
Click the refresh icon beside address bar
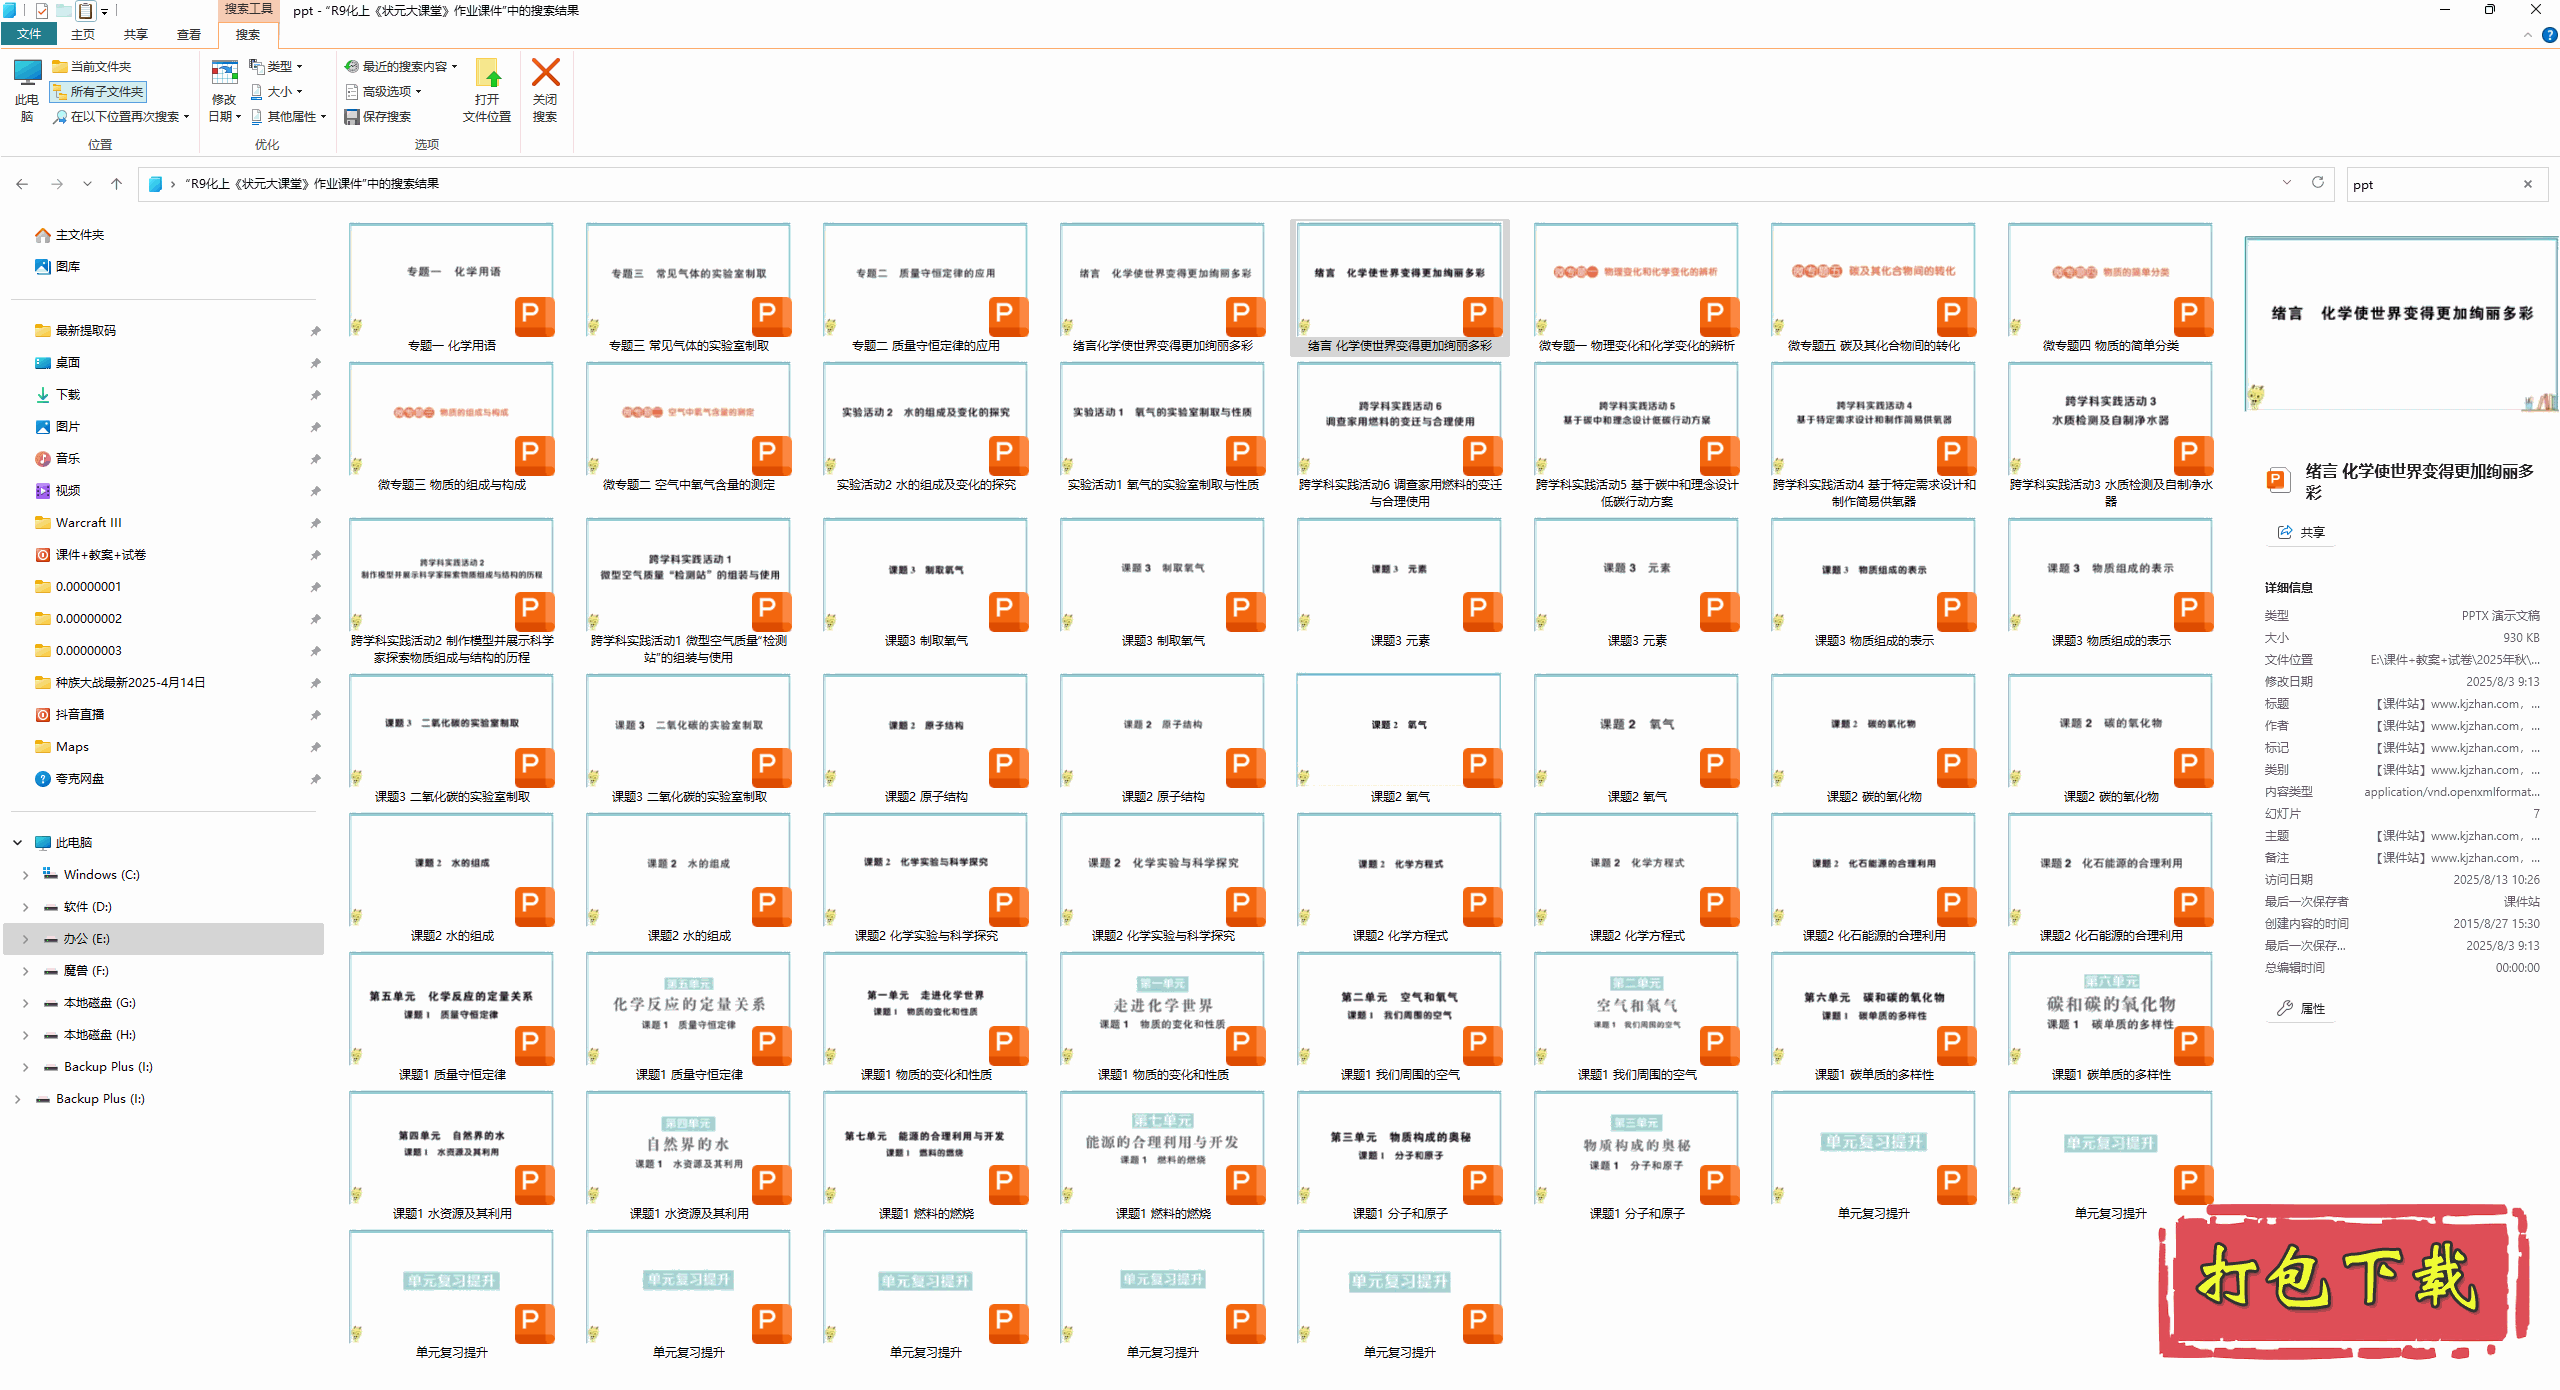[2317, 183]
